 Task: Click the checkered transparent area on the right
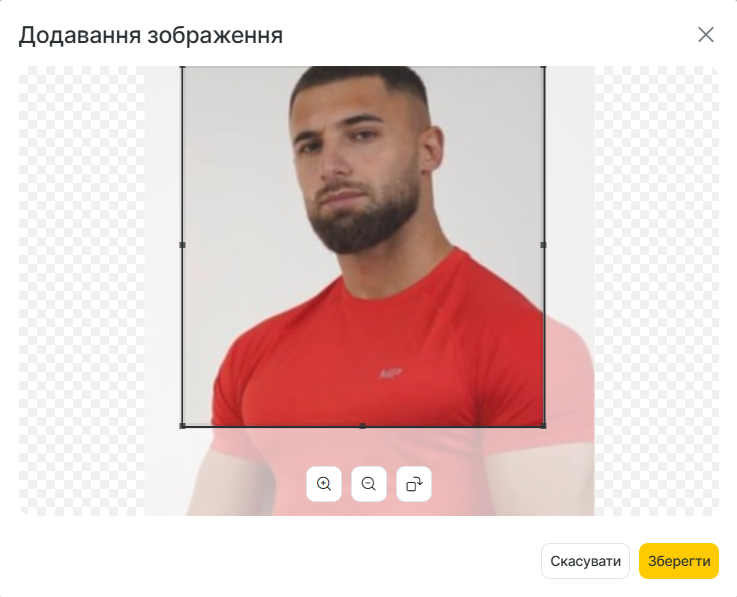pyautogui.click(x=657, y=291)
